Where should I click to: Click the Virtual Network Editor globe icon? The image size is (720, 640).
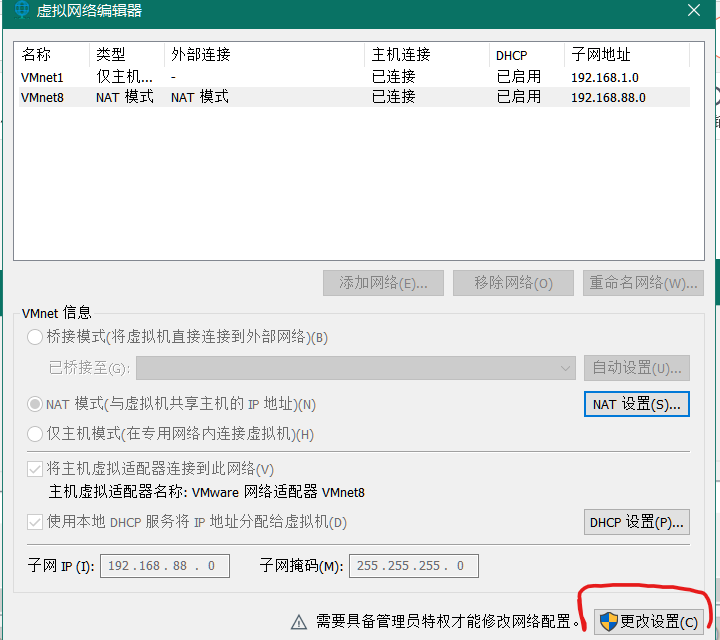pos(21,10)
